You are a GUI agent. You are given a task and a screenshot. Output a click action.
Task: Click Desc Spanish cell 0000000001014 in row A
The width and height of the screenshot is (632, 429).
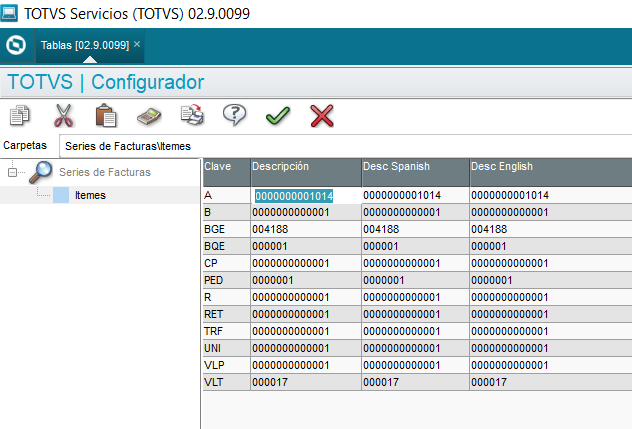416,196
